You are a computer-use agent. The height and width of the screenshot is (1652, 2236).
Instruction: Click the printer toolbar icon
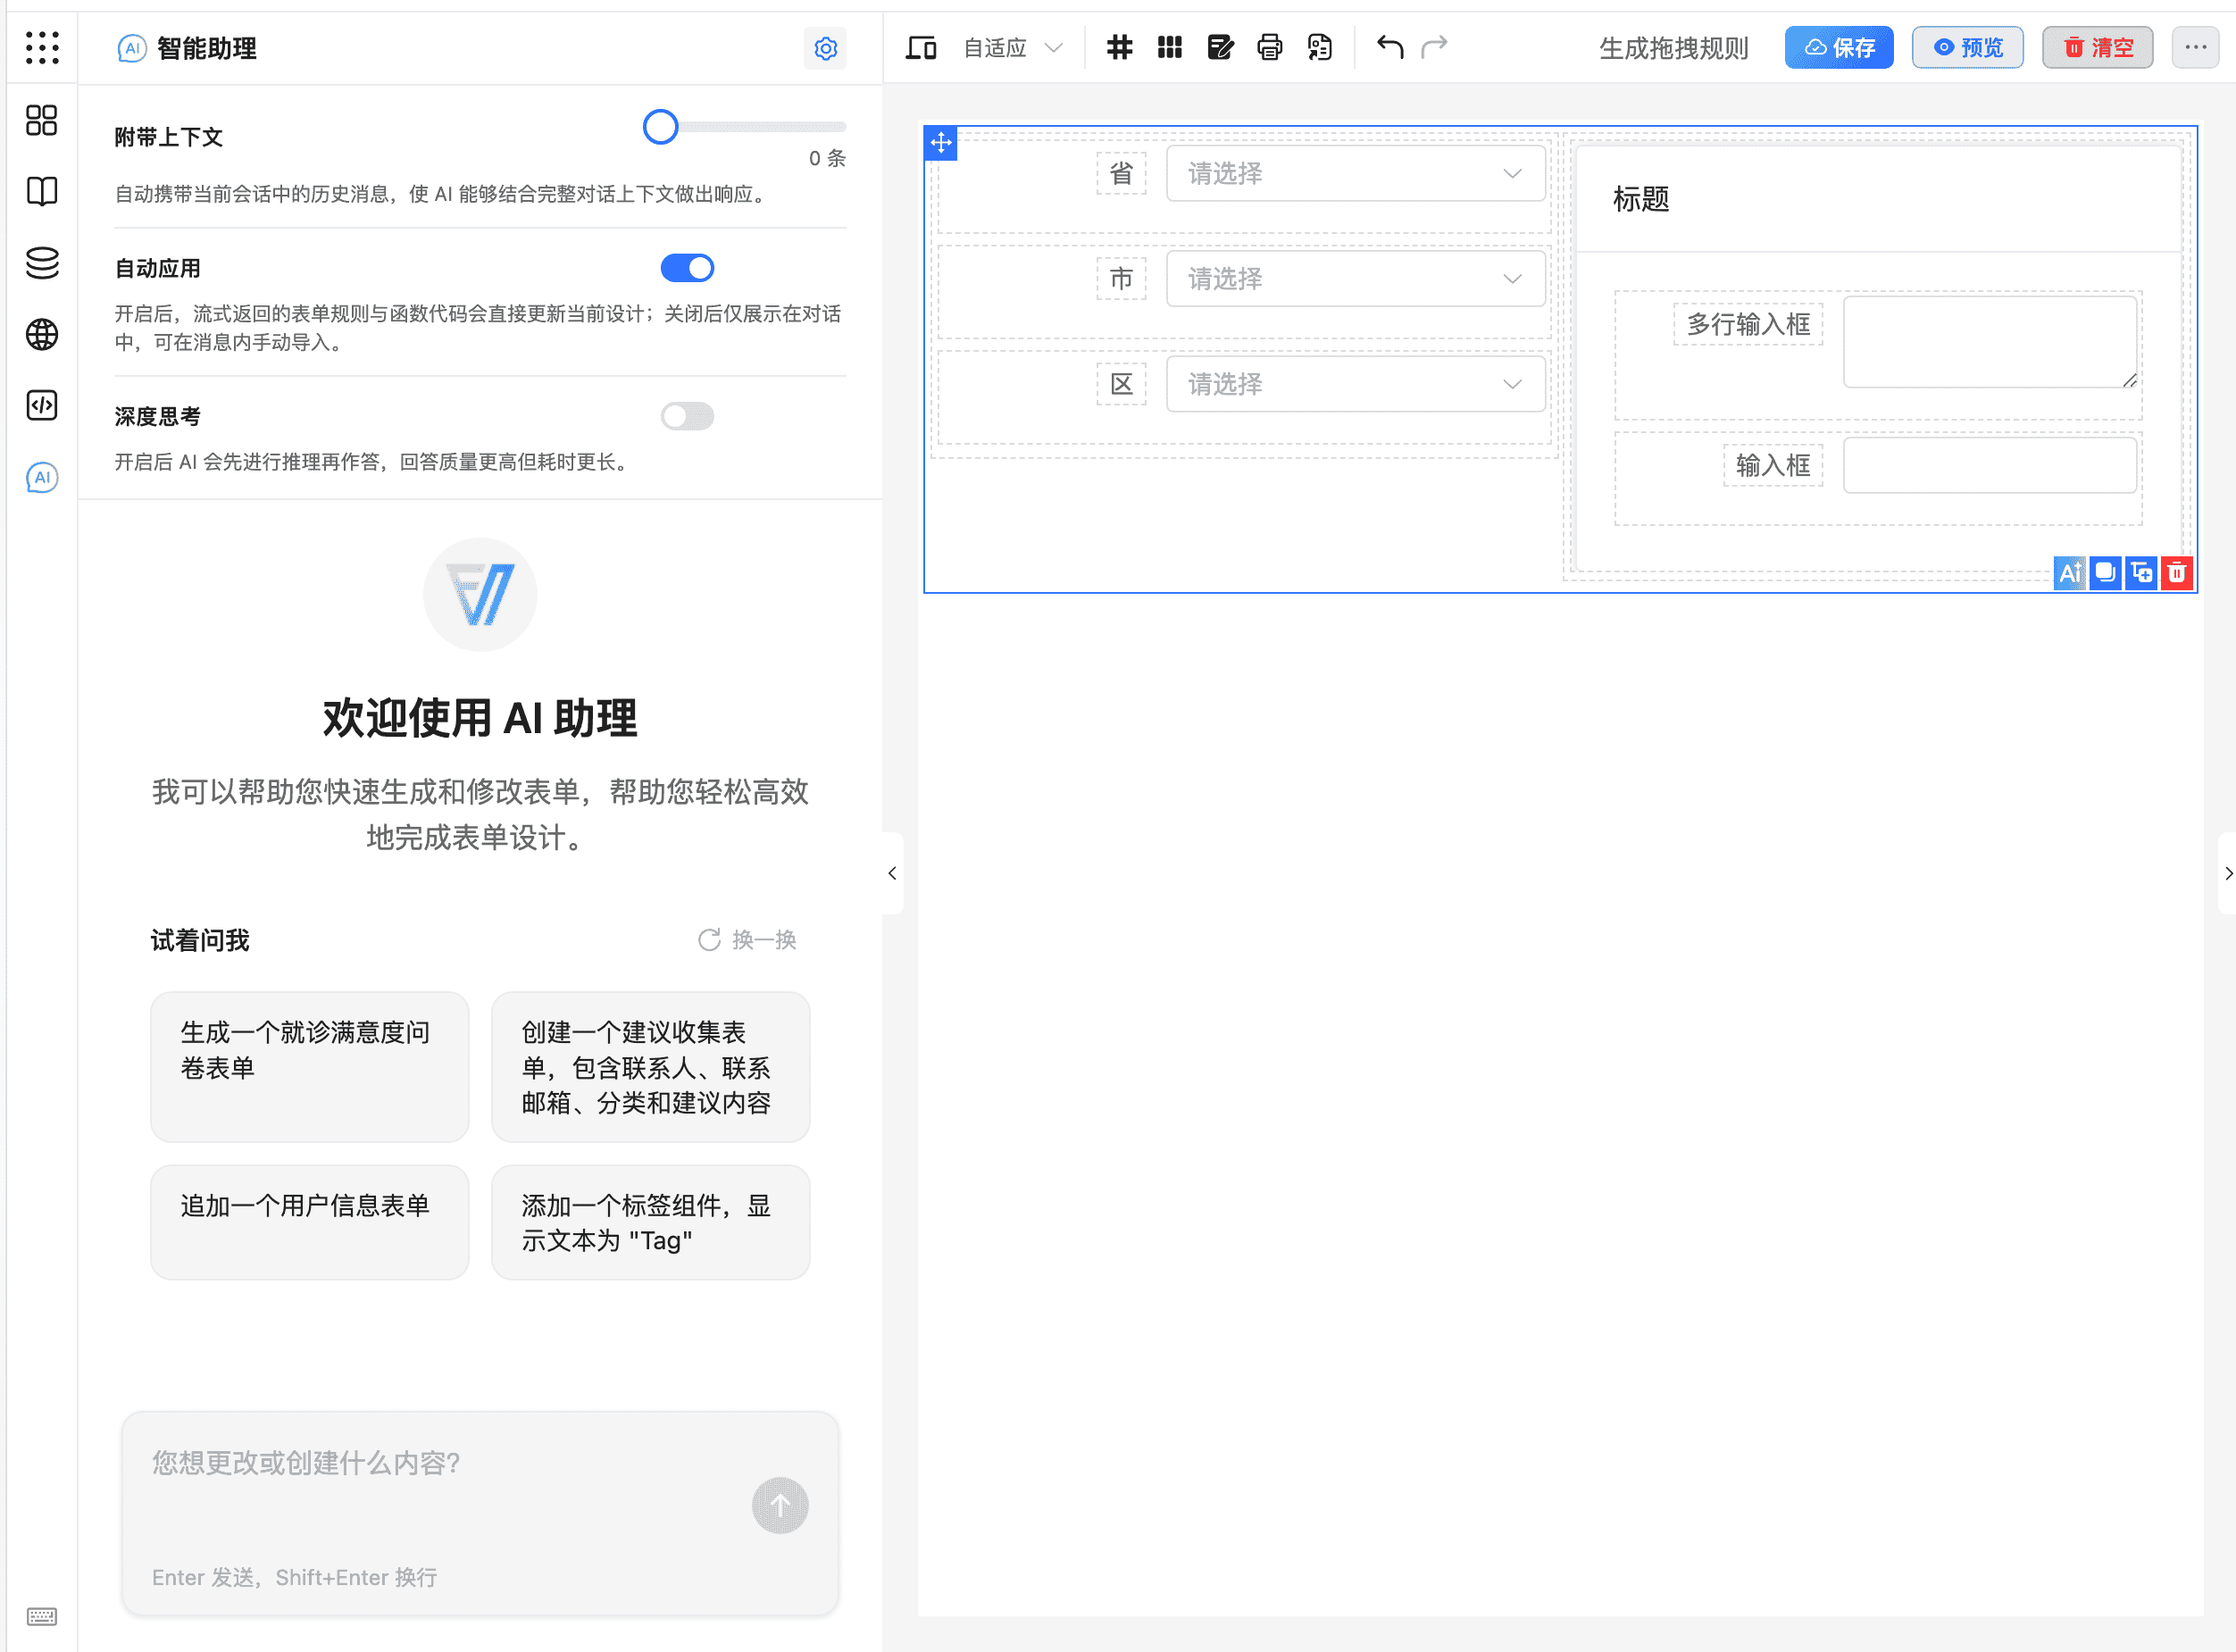pos(1270,47)
